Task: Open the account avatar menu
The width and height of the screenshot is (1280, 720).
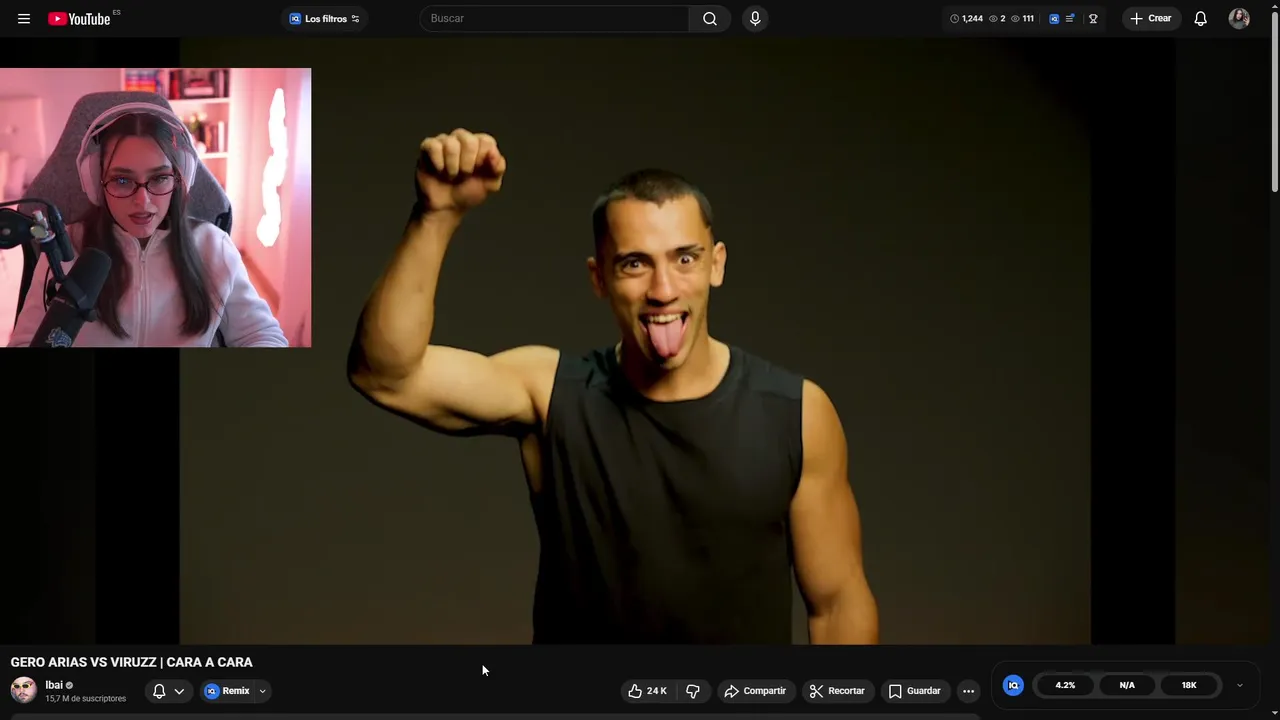Action: coord(1239,19)
